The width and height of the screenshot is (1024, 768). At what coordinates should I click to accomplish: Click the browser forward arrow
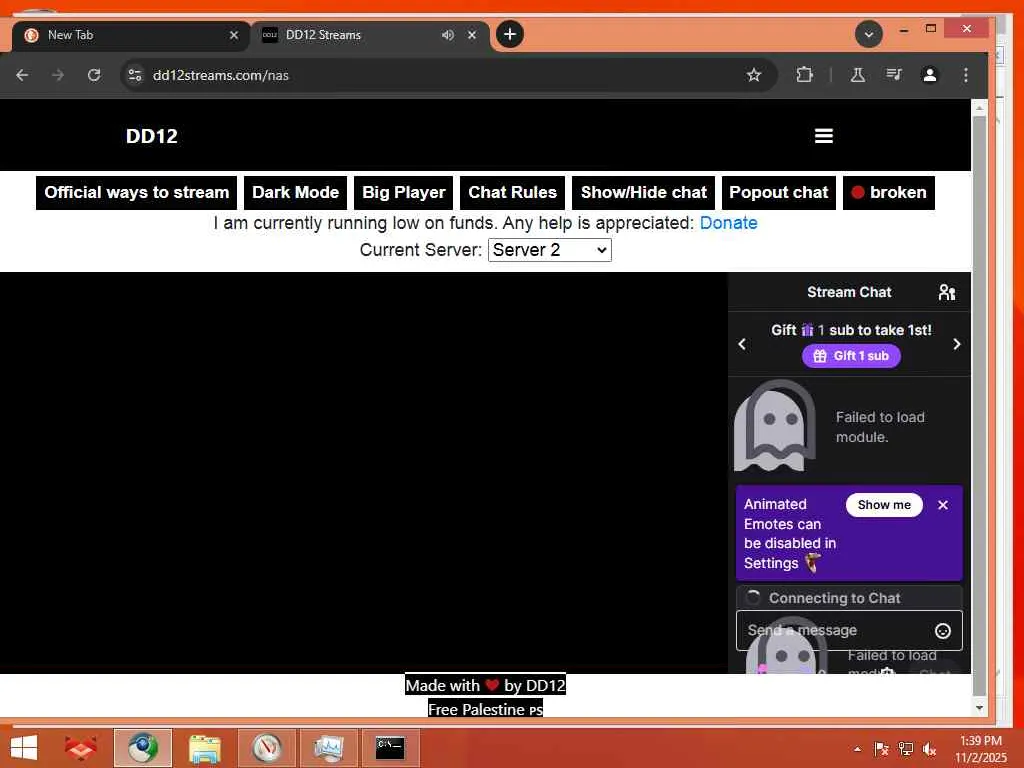pos(58,75)
